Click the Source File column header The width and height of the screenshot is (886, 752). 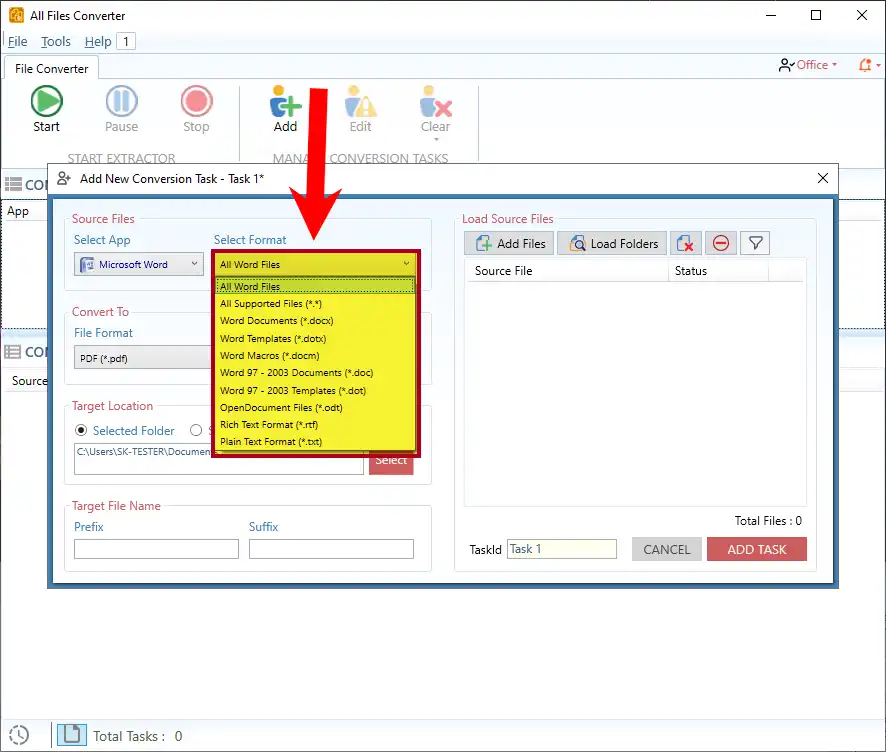(x=566, y=271)
